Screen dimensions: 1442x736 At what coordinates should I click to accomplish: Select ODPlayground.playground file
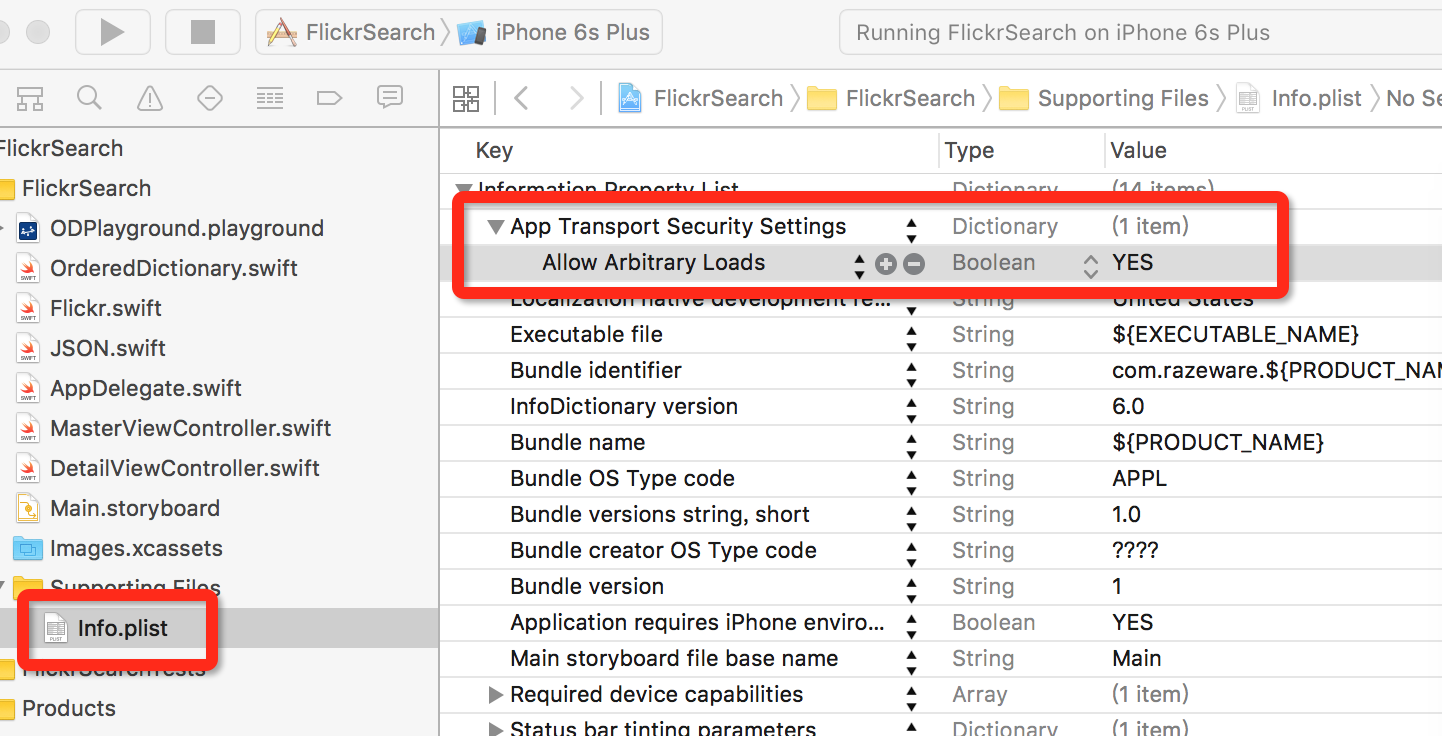[x=187, y=228]
